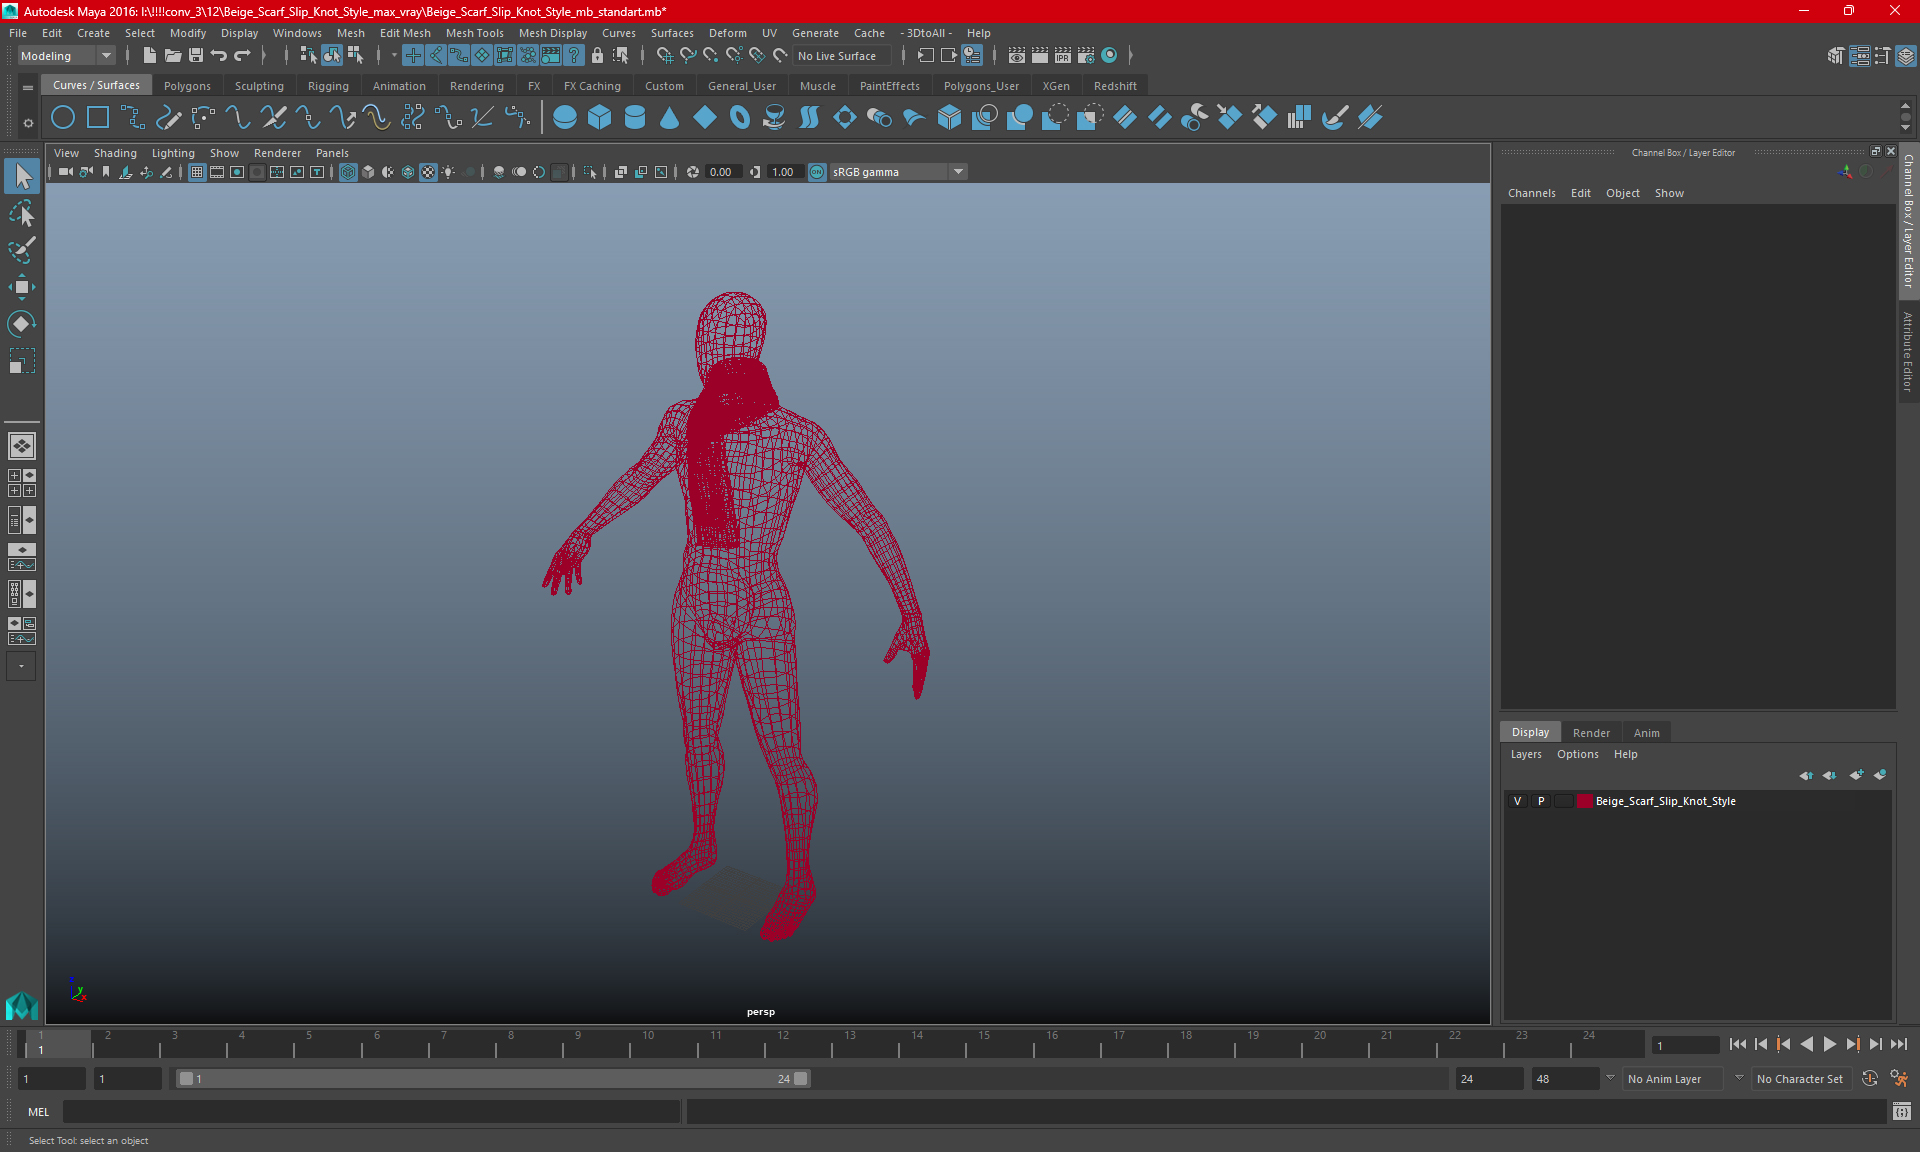This screenshot has height=1152, width=1920.
Task: Switch to the Render layer tab
Action: 1591,733
